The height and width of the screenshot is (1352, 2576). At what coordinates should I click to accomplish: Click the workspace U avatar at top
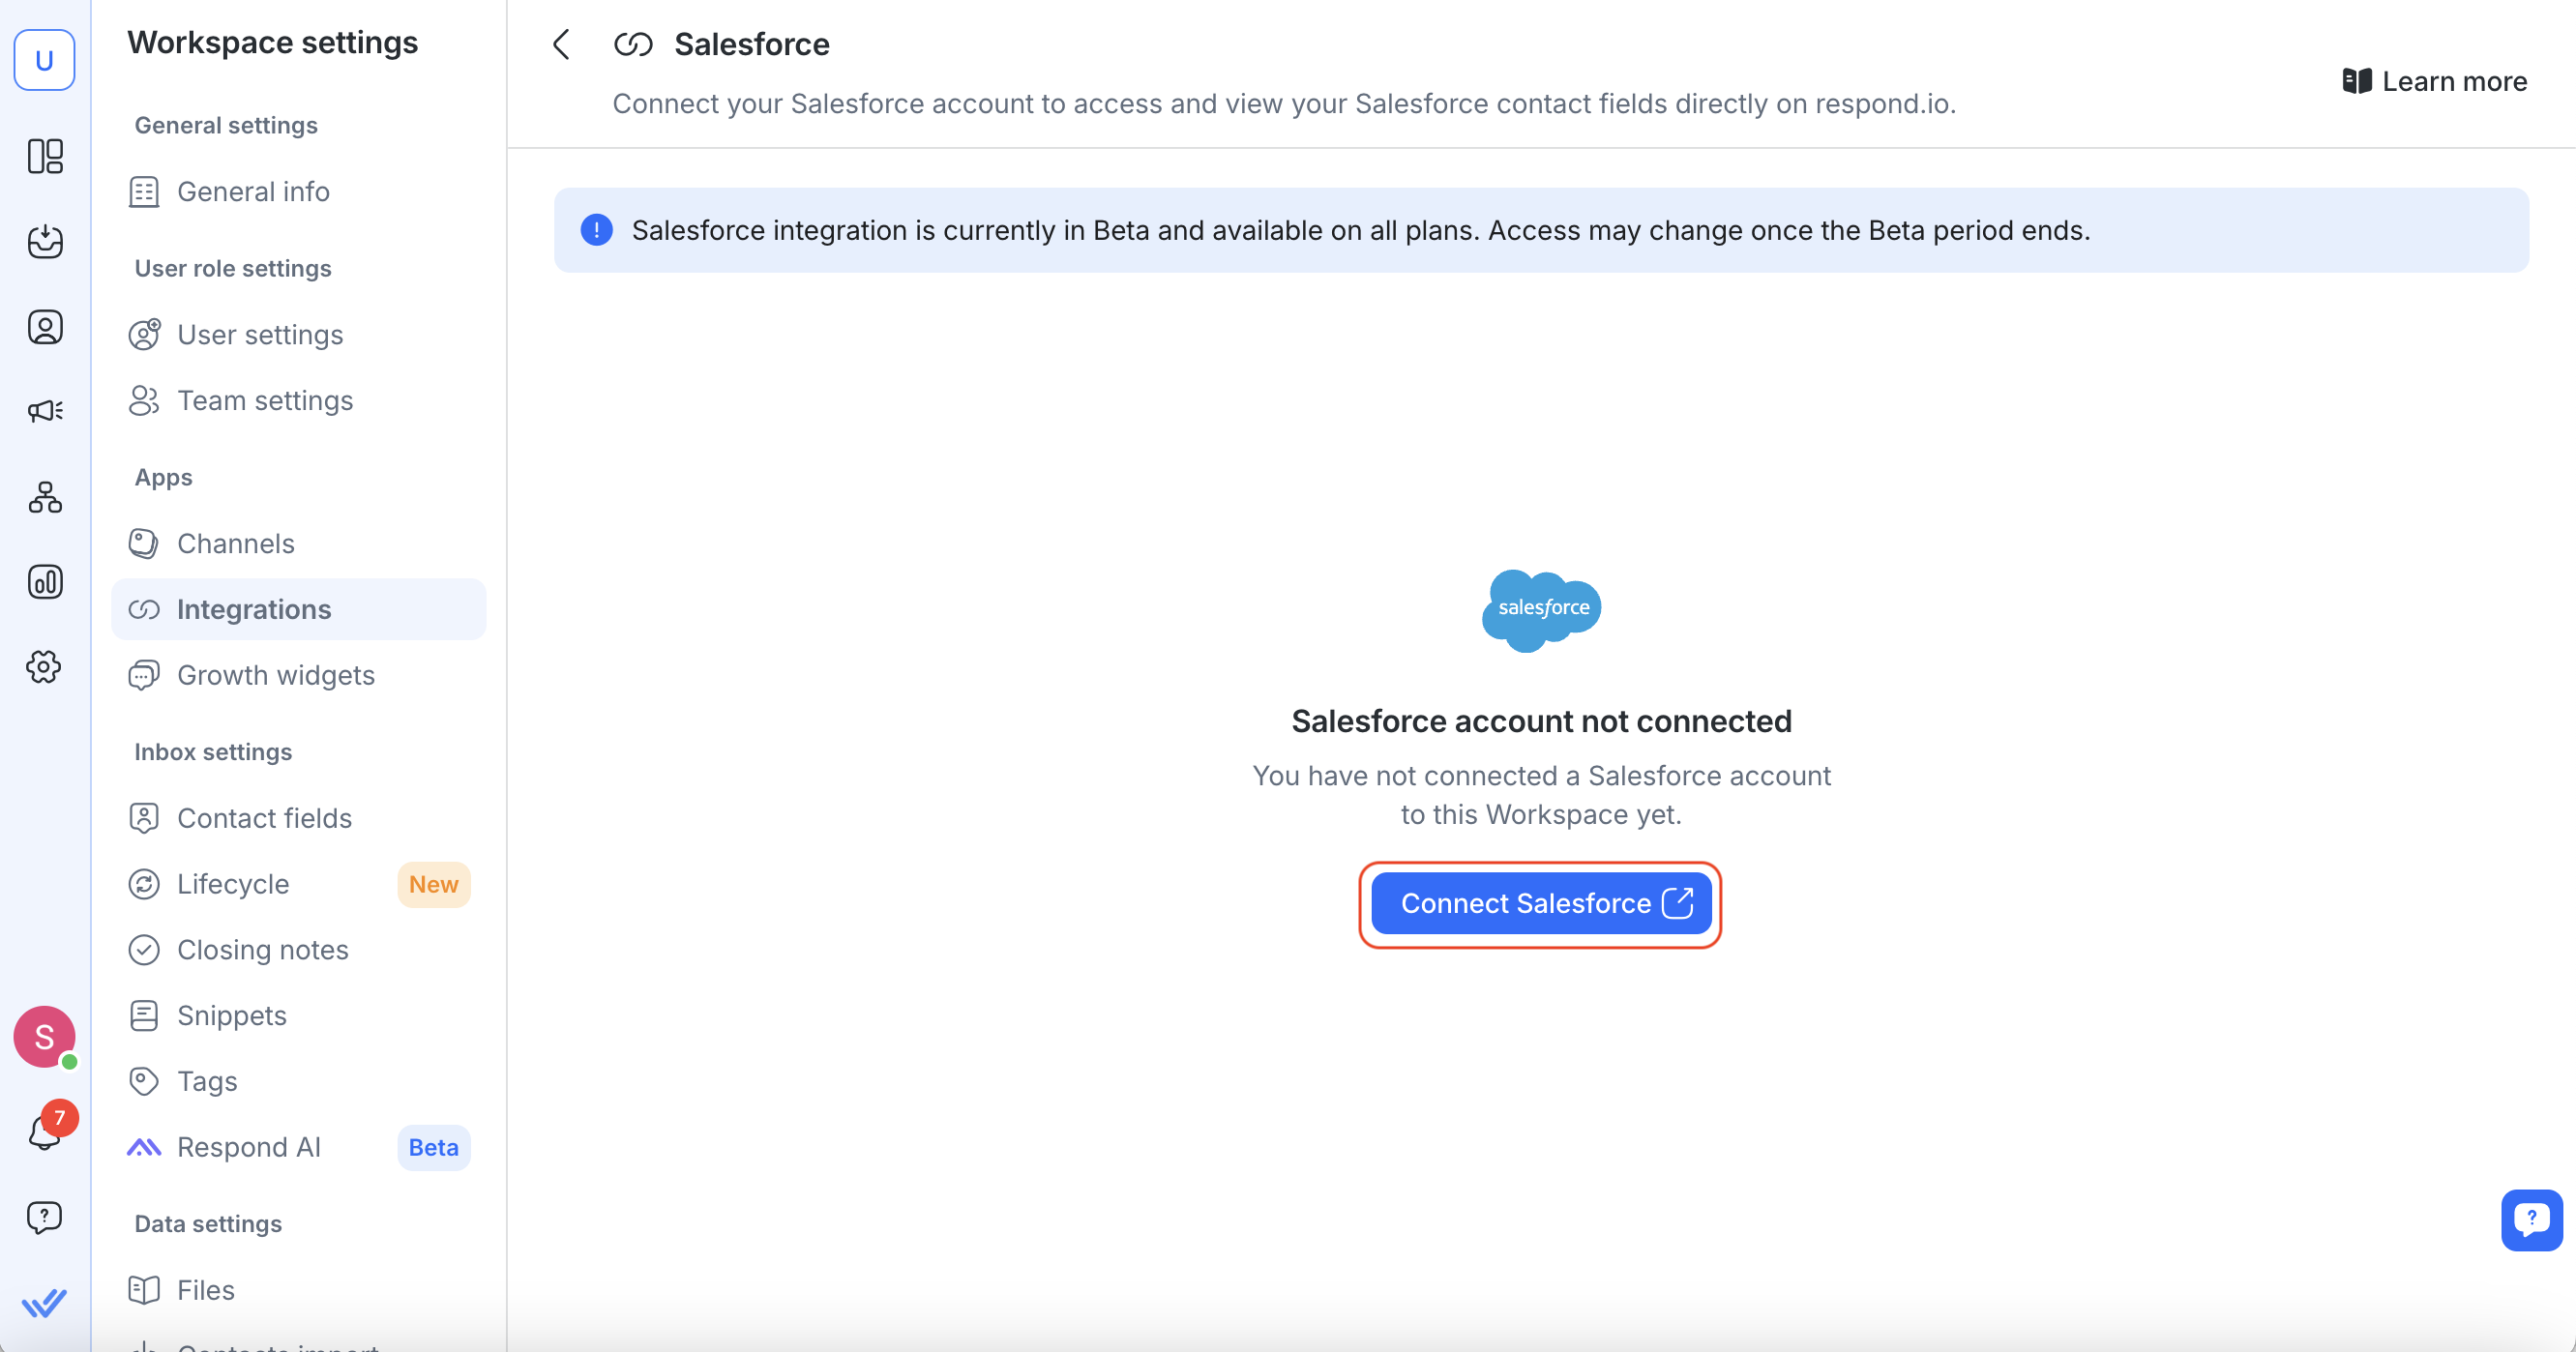(x=44, y=60)
